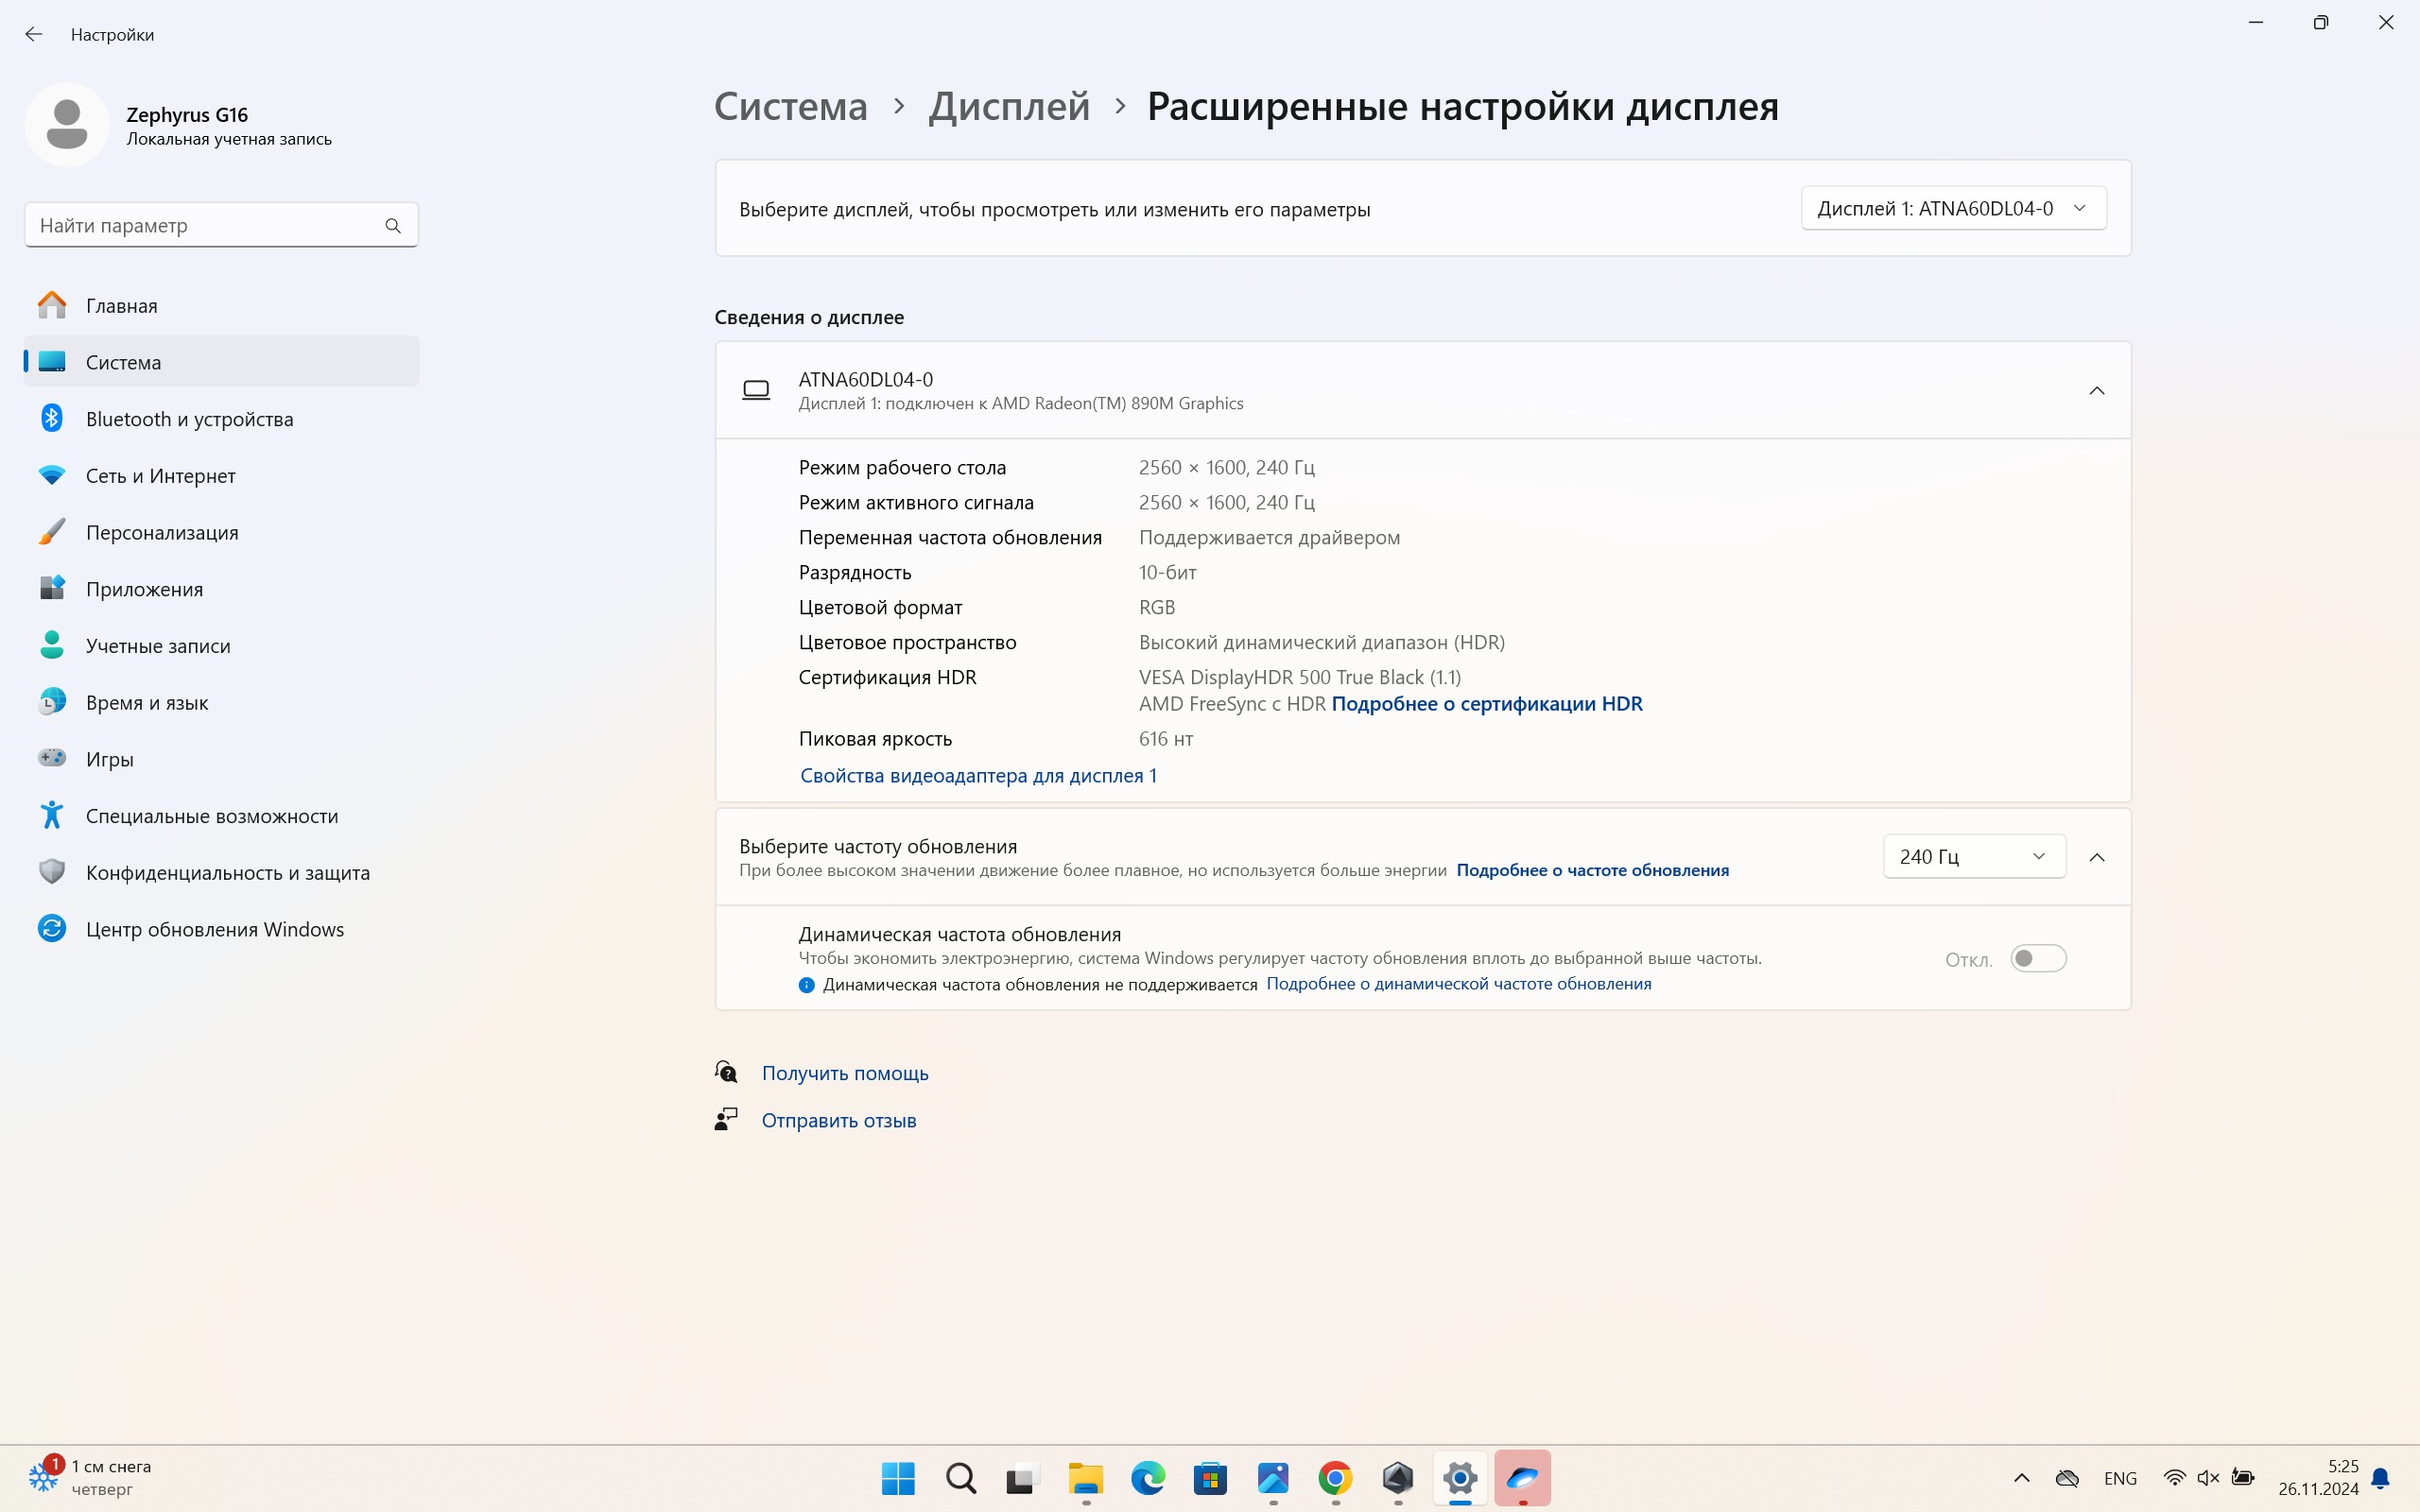2420x1512 pixels.
Task: Open Подробнее о сертификации HDR link
Action: (x=1487, y=704)
